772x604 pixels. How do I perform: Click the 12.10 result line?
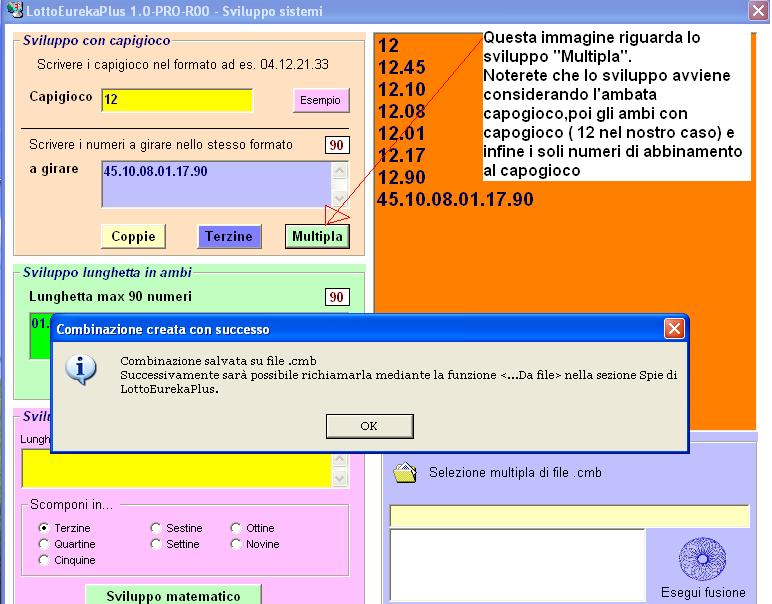tap(402, 90)
